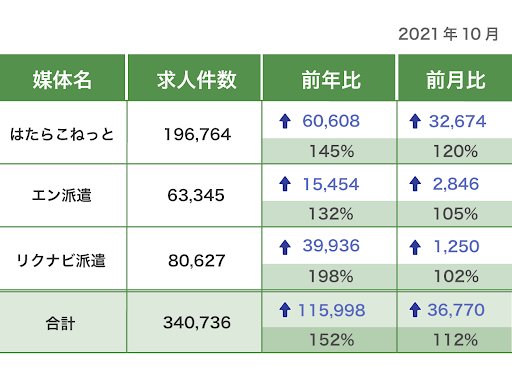Select the 前月比 column header

pyautogui.click(x=455, y=77)
